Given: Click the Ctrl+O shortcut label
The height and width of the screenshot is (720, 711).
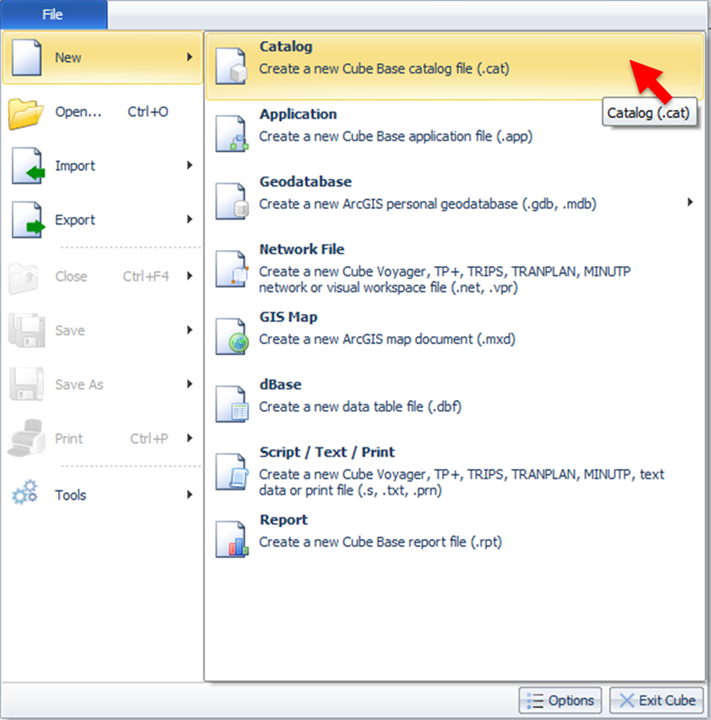Looking at the screenshot, I should point(148,112).
